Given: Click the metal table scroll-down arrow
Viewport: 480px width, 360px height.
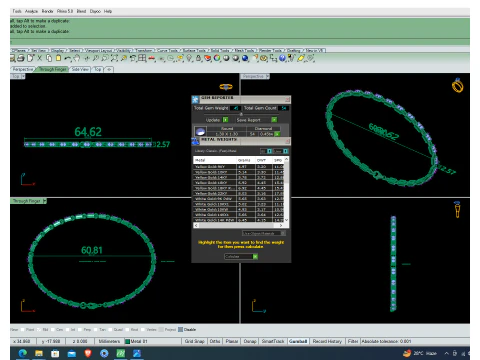Looking at the screenshot, I should pyautogui.click(x=286, y=220).
